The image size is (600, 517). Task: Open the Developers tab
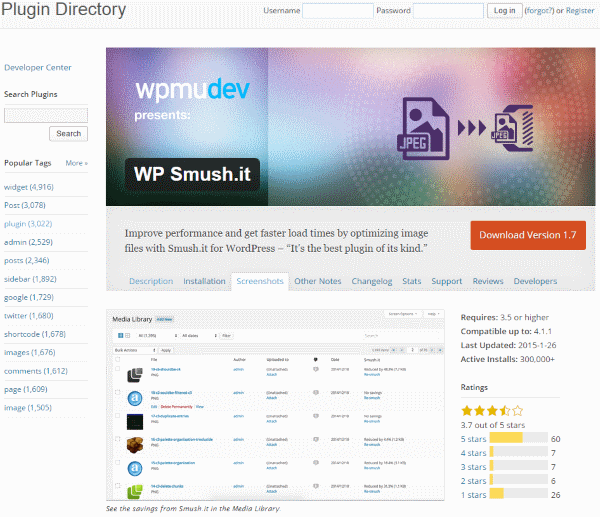point(535,281)
